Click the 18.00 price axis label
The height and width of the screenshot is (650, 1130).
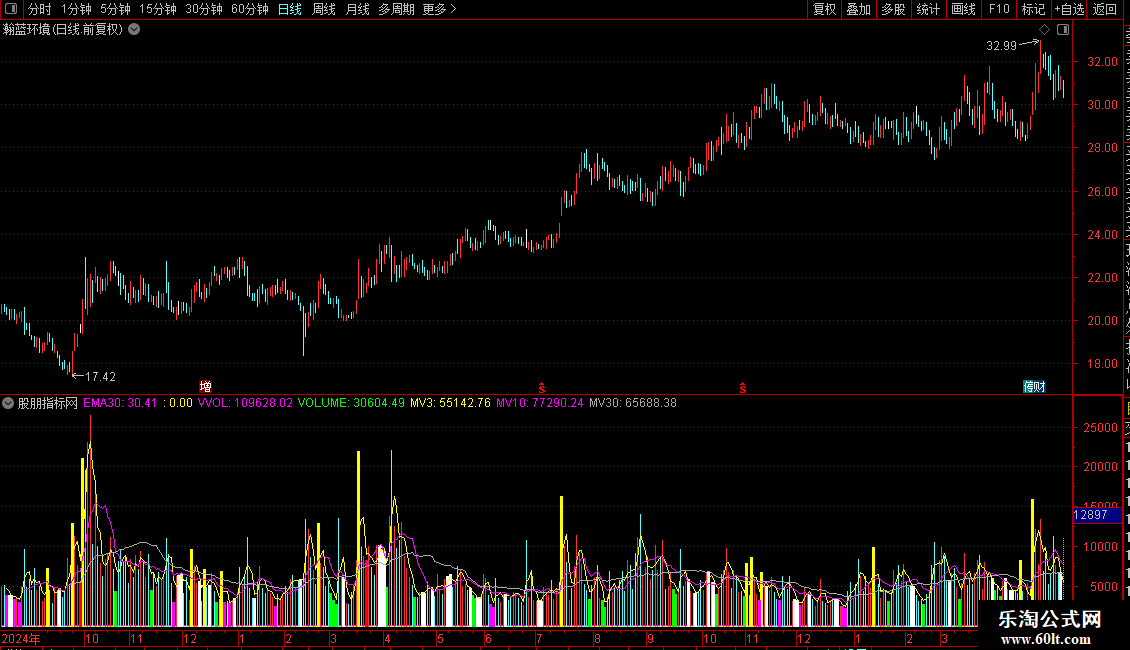tap(1102, 364)
